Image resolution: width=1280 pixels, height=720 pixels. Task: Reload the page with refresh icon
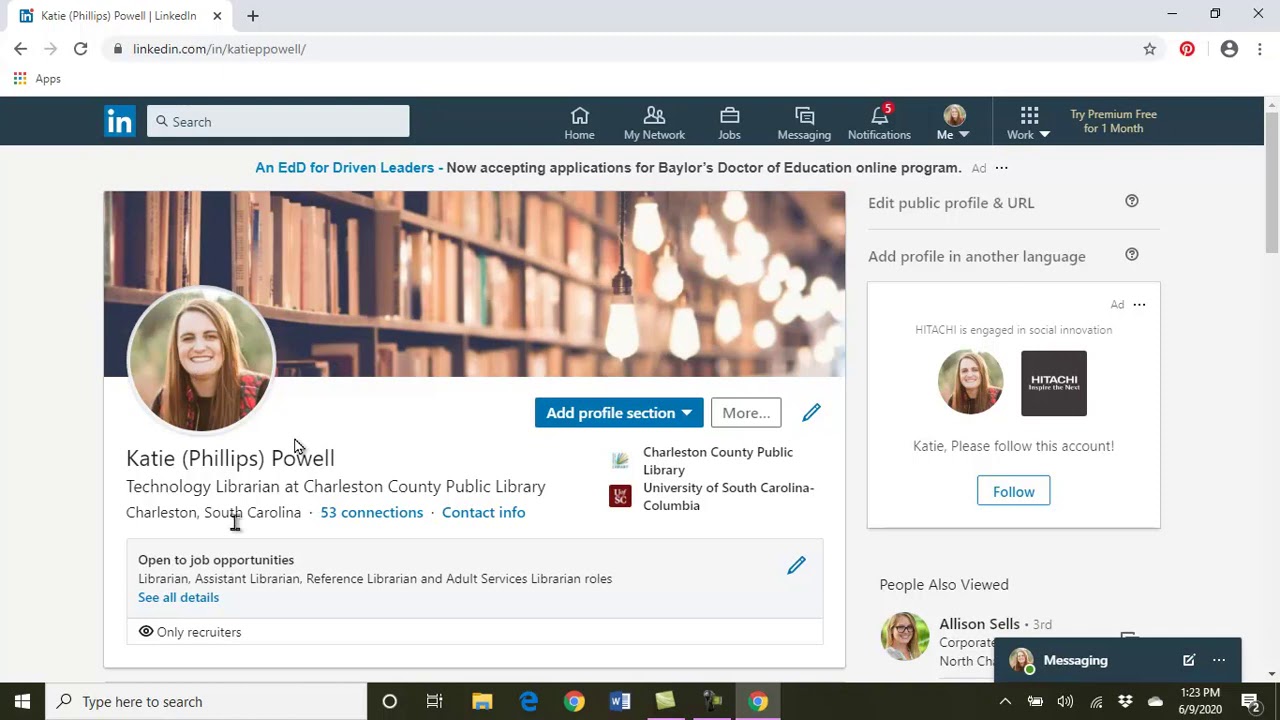80,49
